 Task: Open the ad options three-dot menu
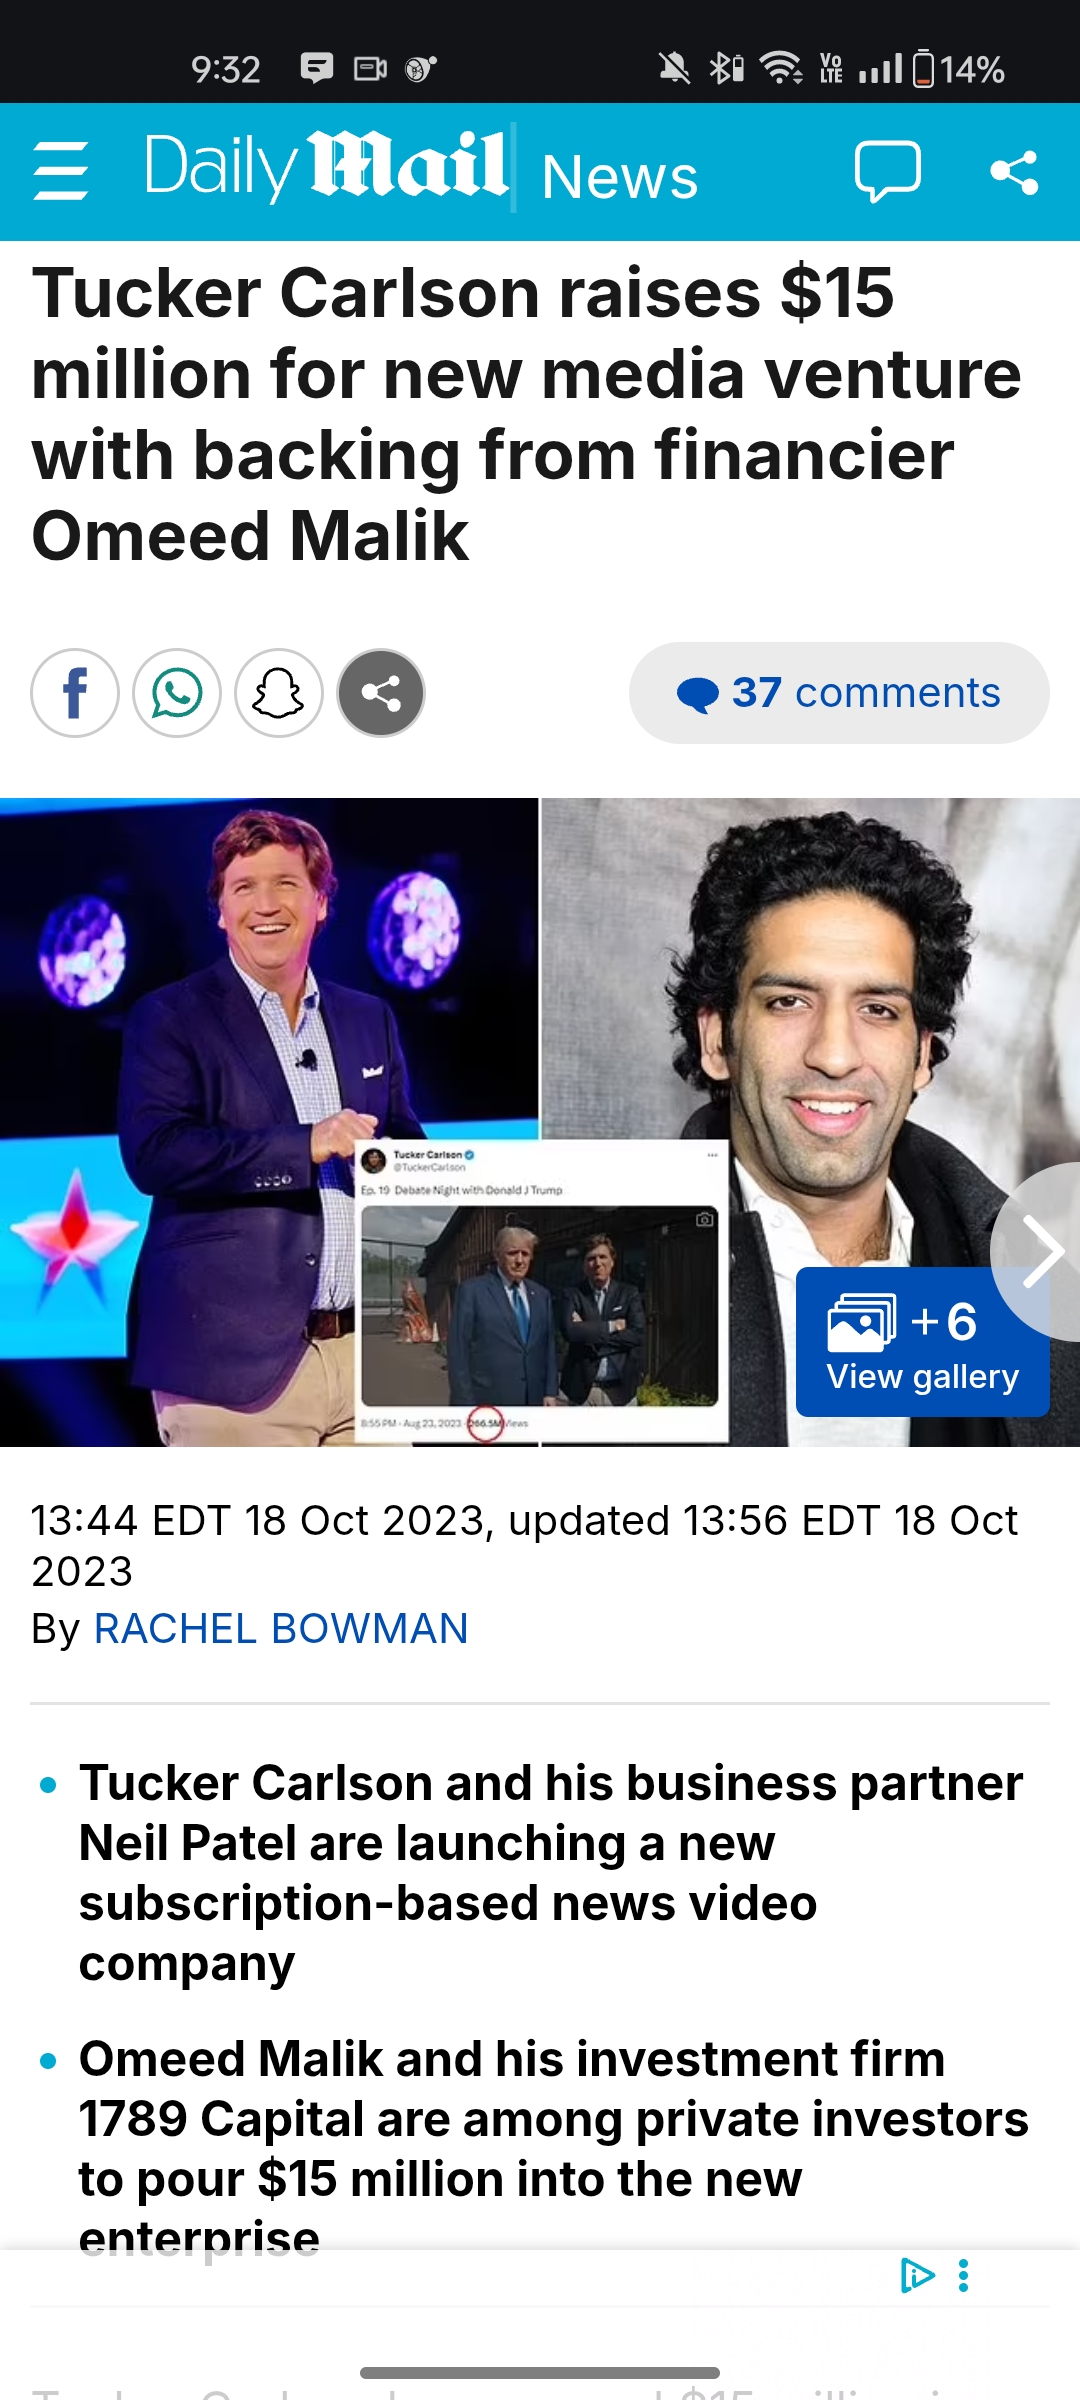pos(963,2275)
